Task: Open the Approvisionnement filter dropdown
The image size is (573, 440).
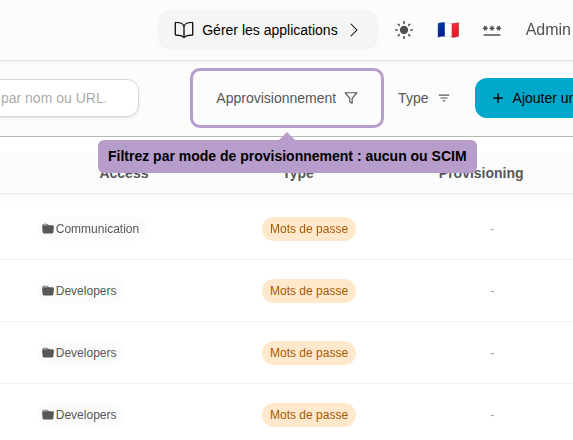Action: [287, 98]
